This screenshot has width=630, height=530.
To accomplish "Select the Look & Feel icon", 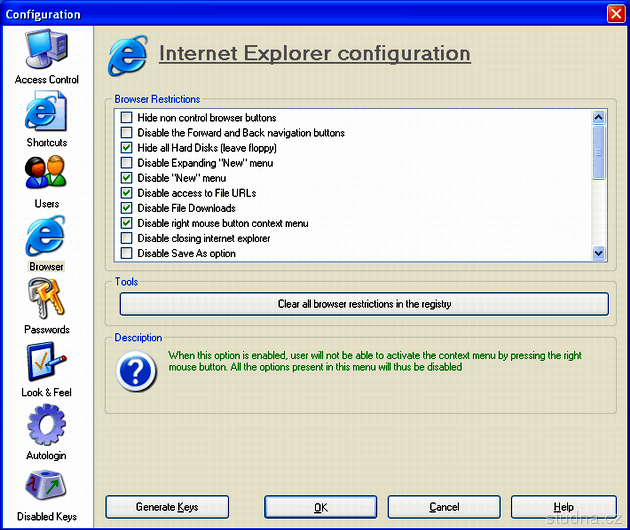I will click(x=46, y=363).
